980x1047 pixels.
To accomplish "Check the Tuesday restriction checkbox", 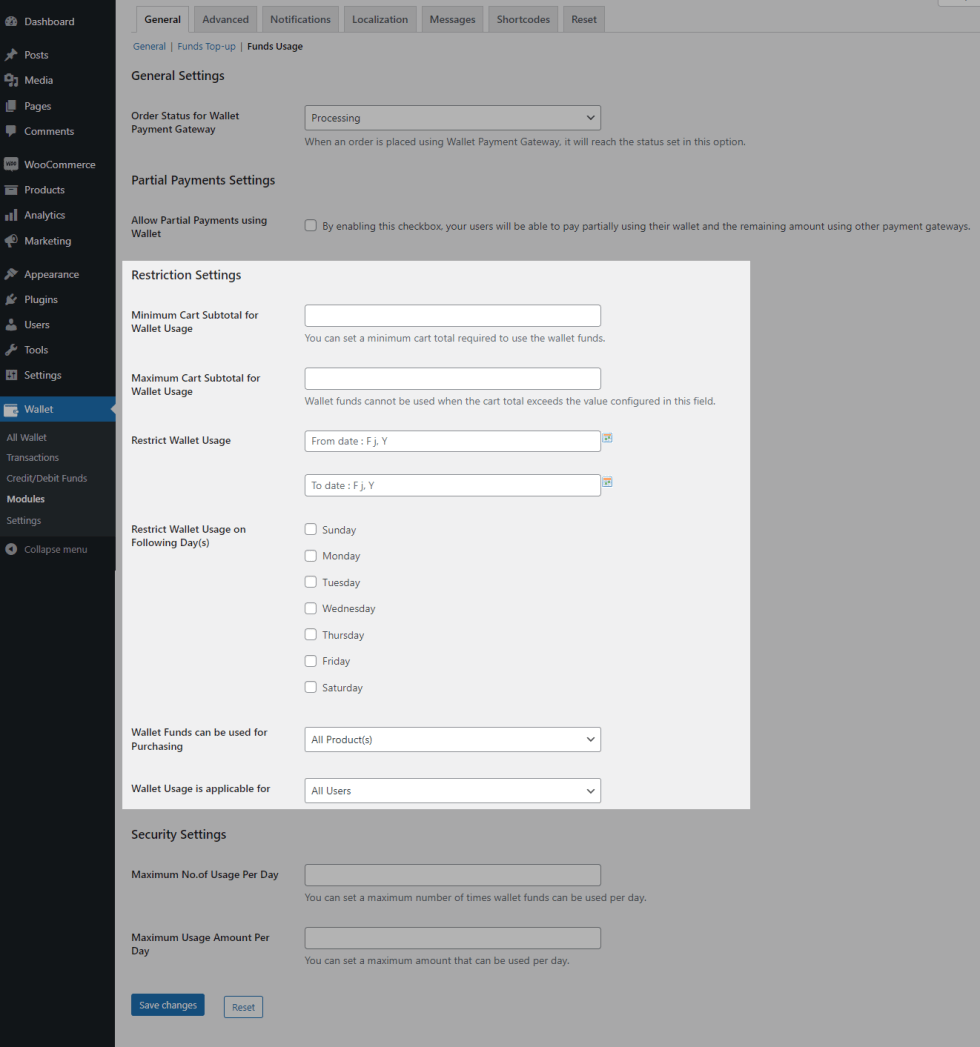I will pyautogui.click(x=310, y=582).
